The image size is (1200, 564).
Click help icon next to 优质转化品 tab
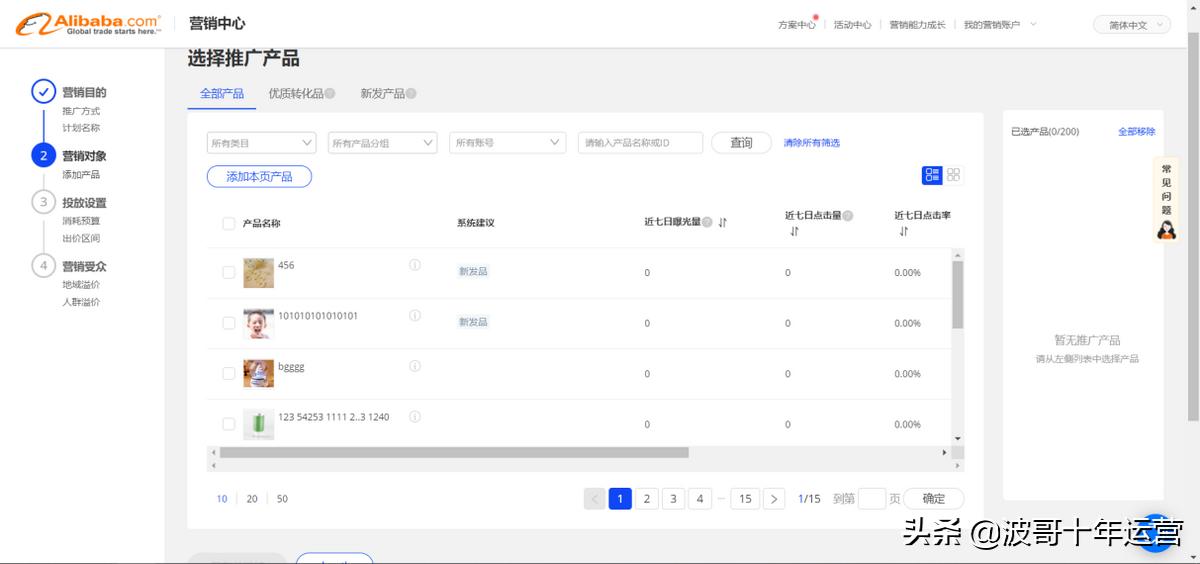[330, 94]
